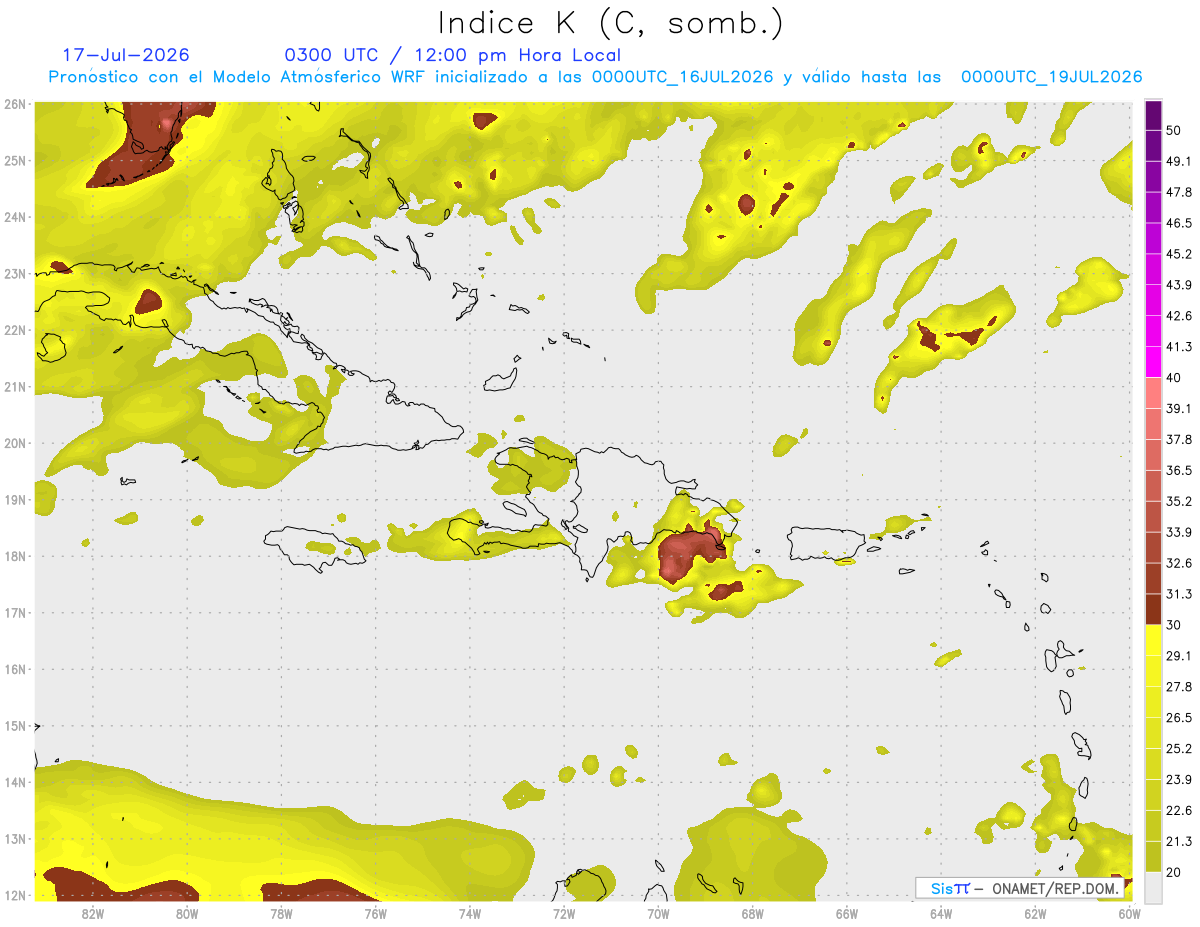Click colorbar label '47.8'
The image size is (1200, 927).
1179,192
